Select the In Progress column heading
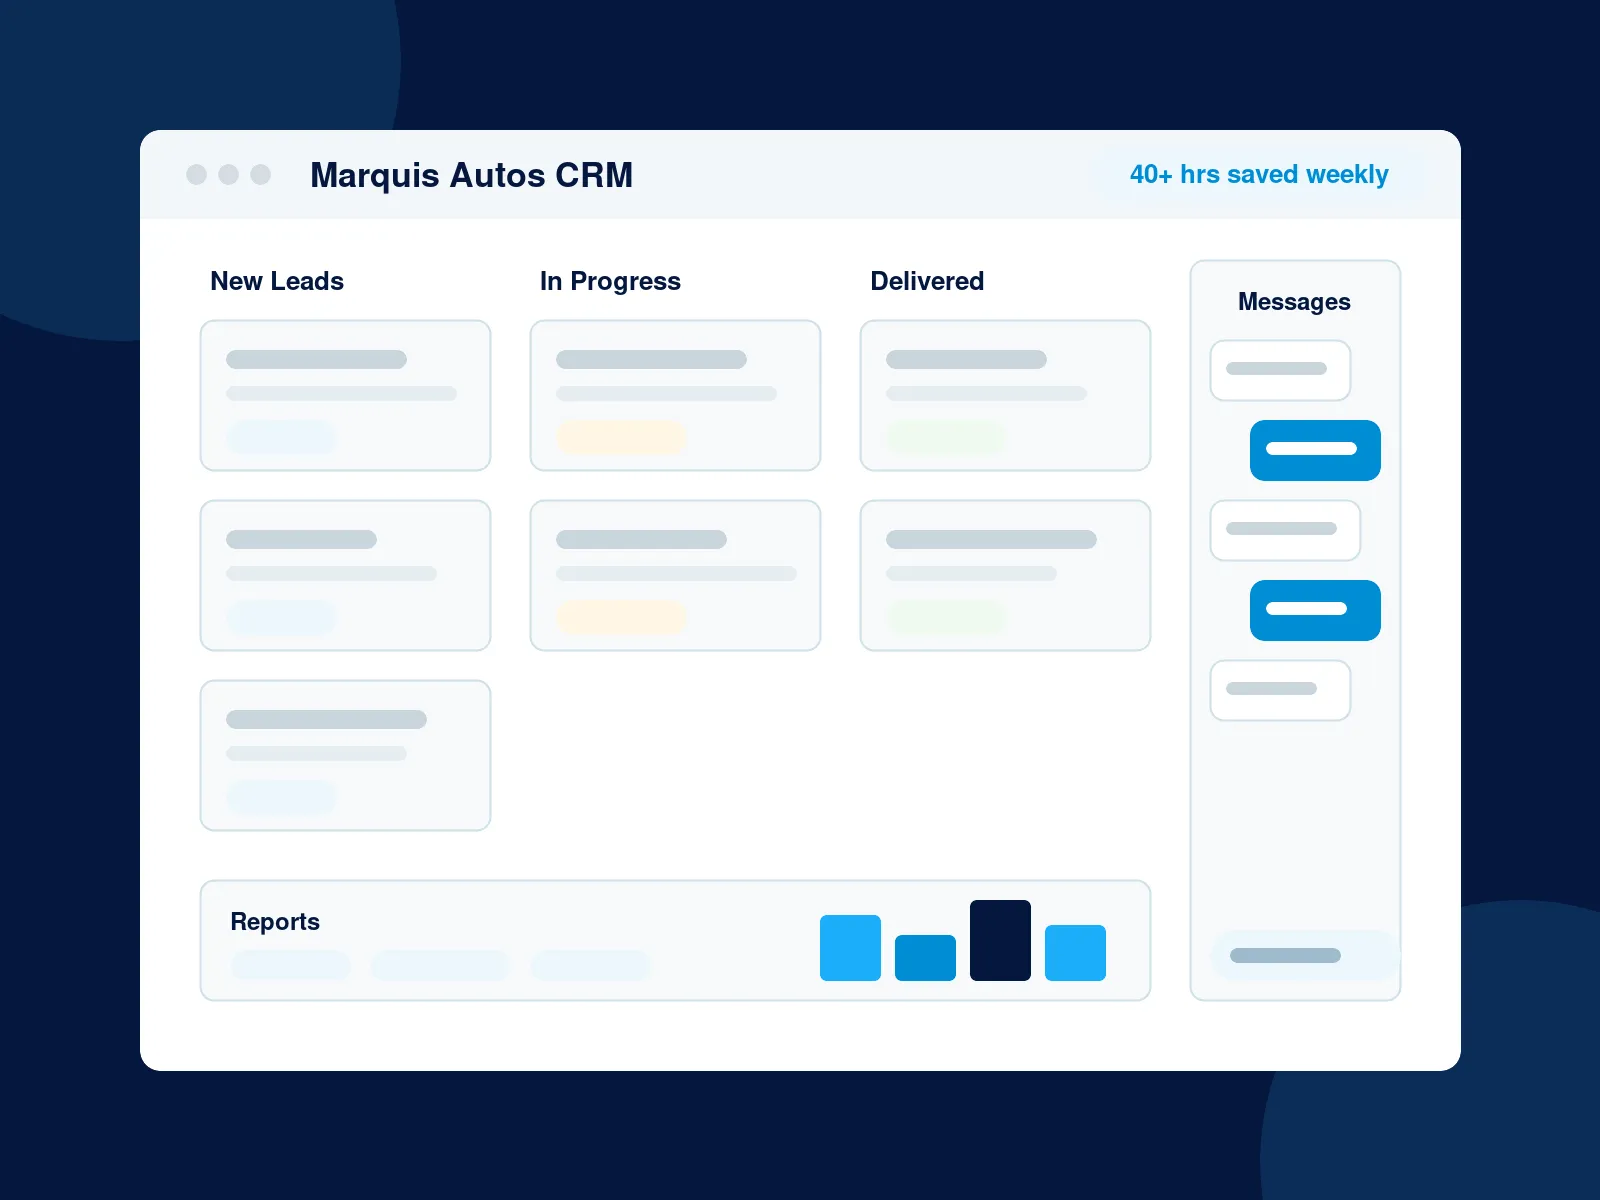The image size is (1600, 1200). (x=610, y=281)
